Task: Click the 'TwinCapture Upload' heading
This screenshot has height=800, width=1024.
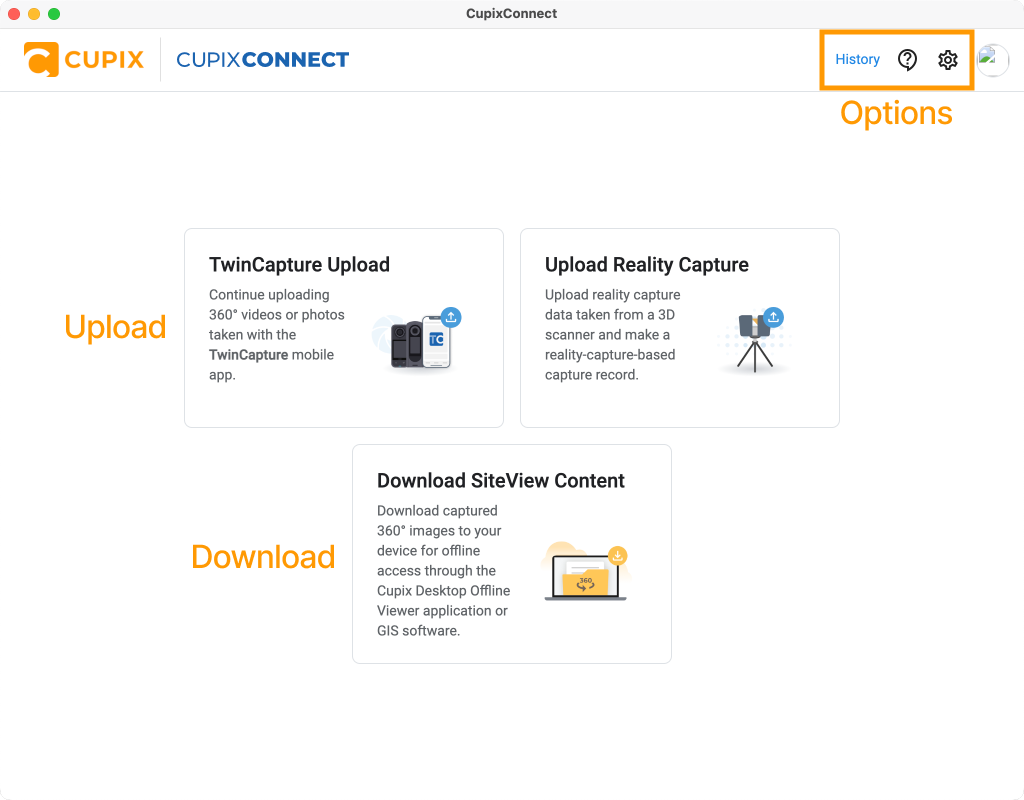Action: tap(299, 265)
